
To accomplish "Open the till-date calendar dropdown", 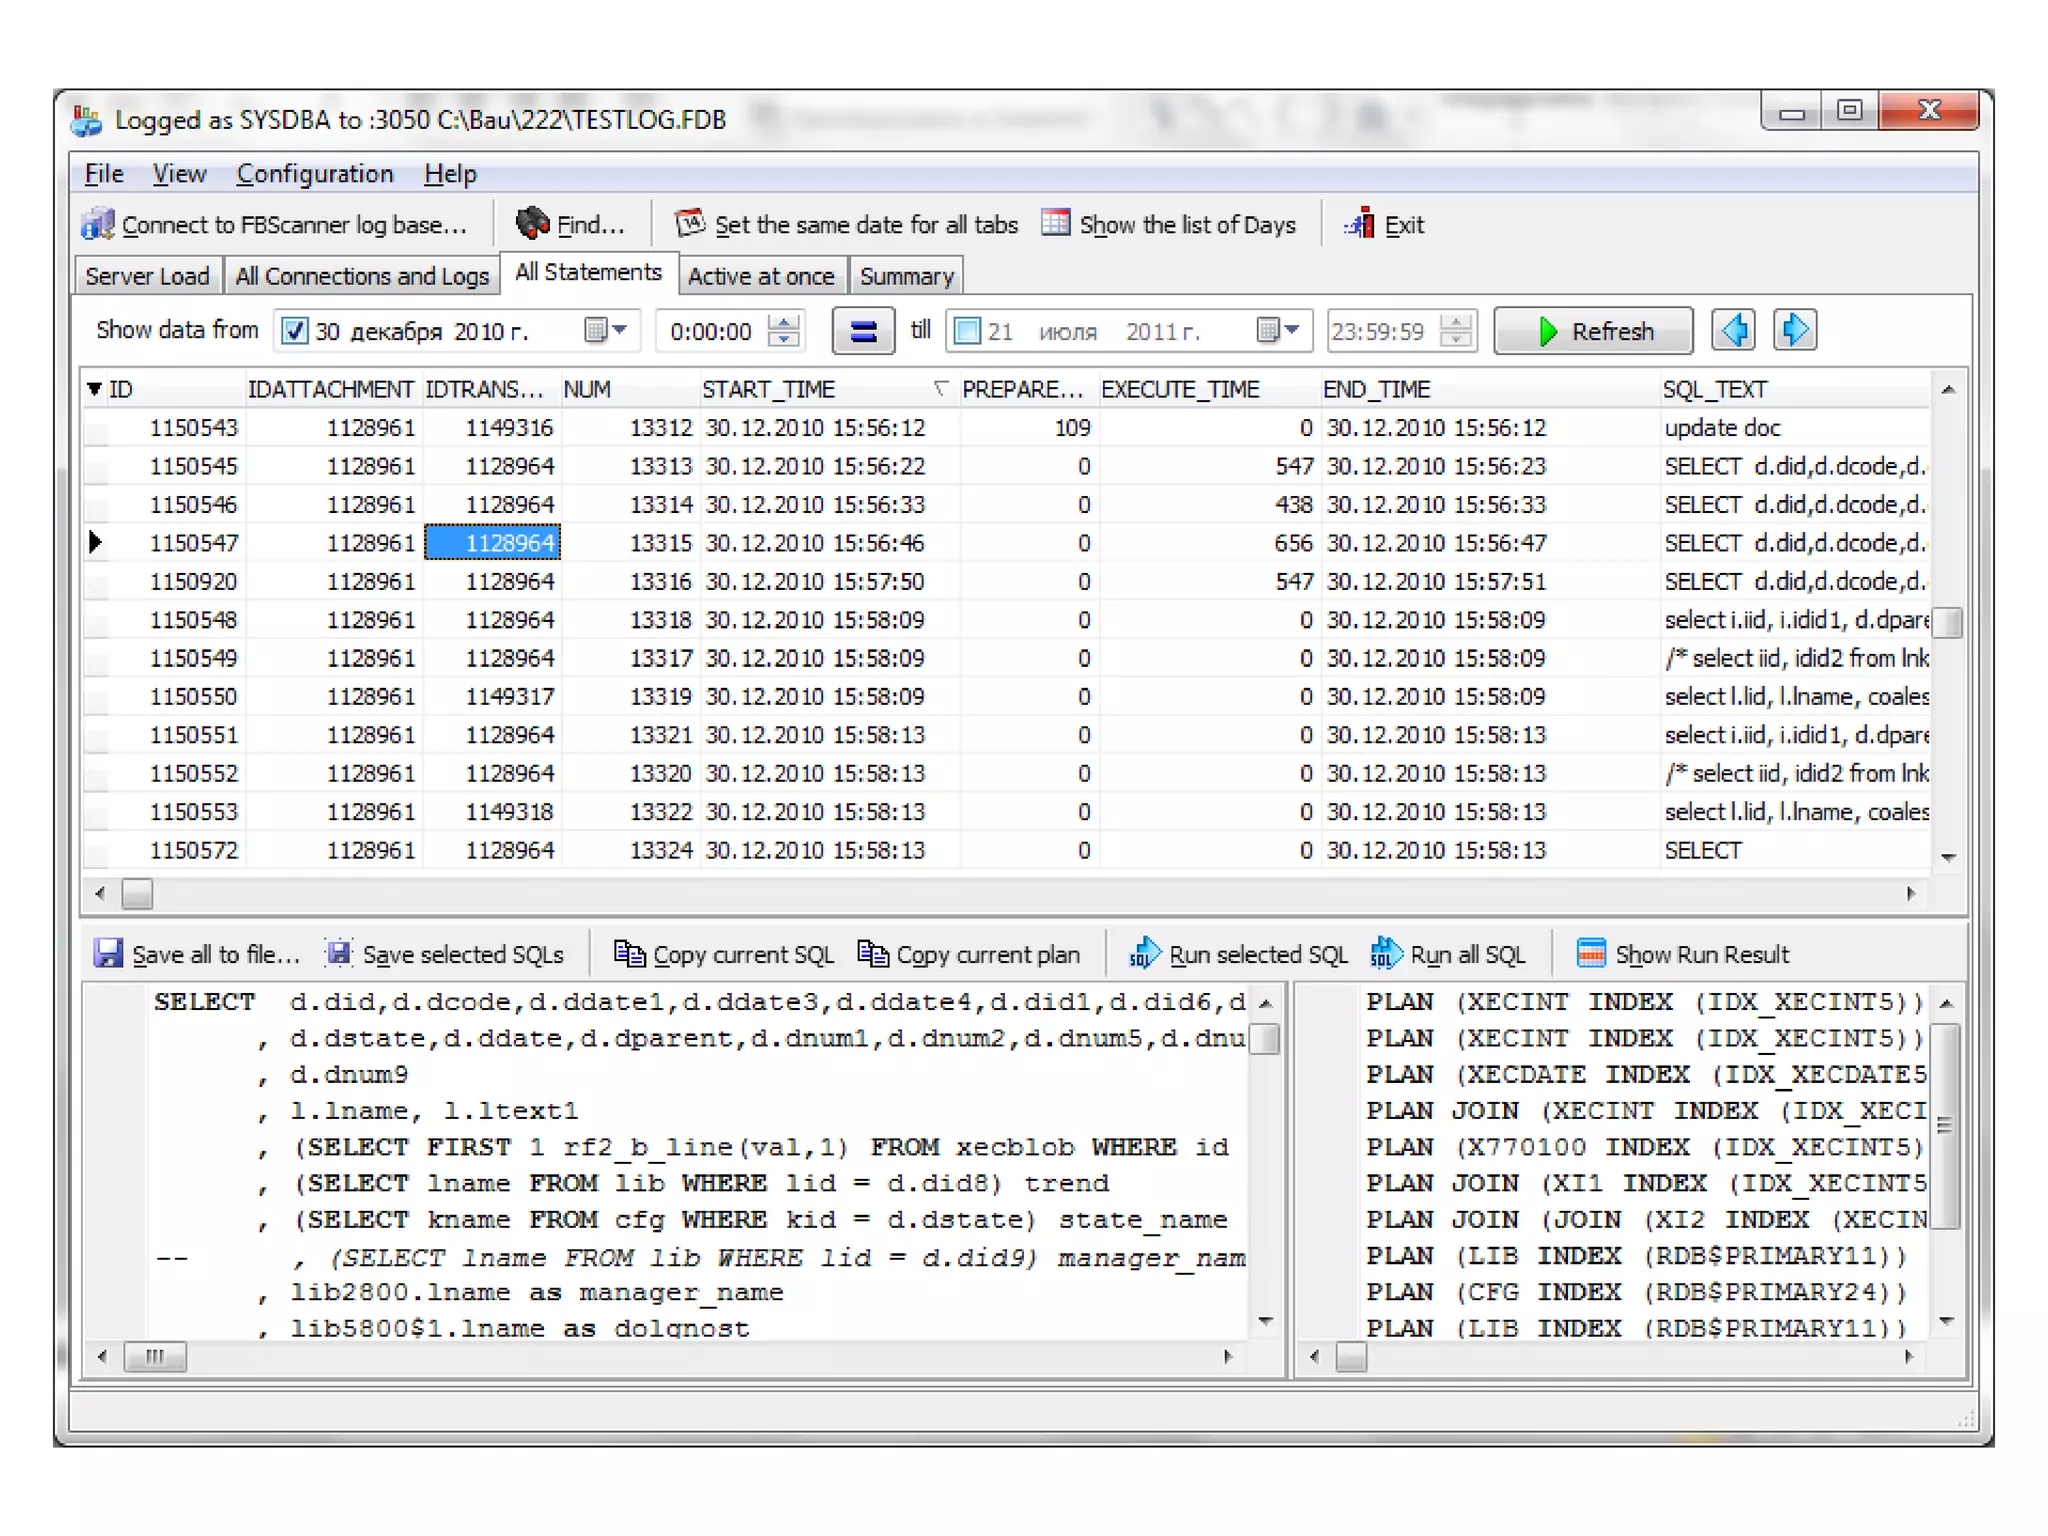I will (x=1278, y=330).
